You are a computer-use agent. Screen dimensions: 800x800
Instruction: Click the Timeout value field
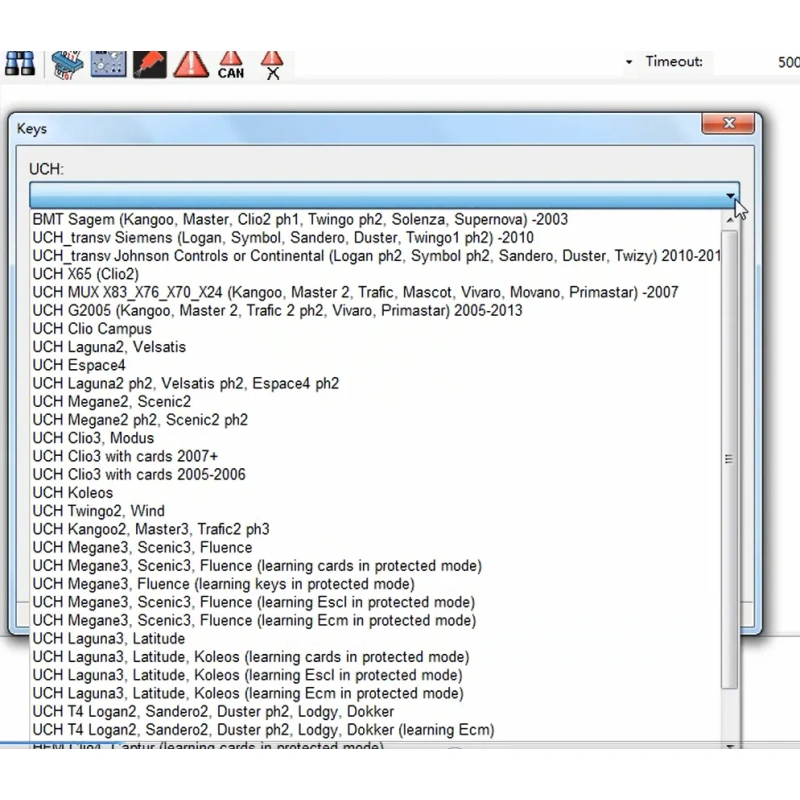click(756, 63)
